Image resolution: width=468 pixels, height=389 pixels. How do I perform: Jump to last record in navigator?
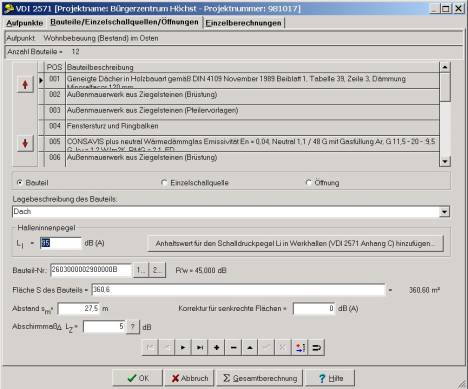point(200,348)
